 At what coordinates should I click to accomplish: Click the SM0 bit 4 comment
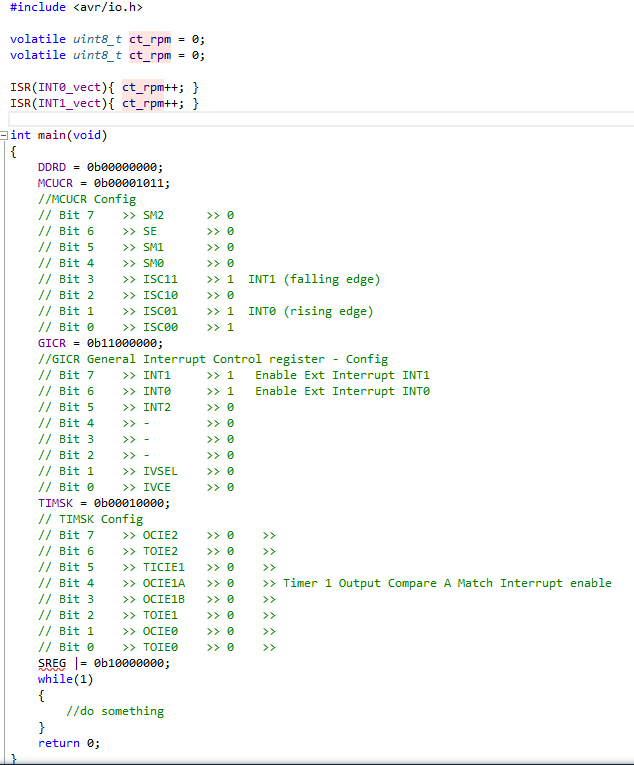[x=136, y=263]
